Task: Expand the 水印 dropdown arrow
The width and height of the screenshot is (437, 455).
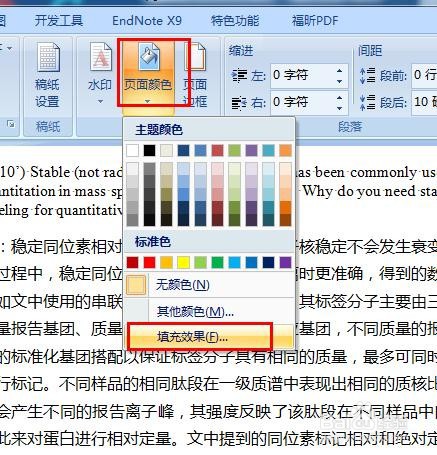Action: pos(100,101)
